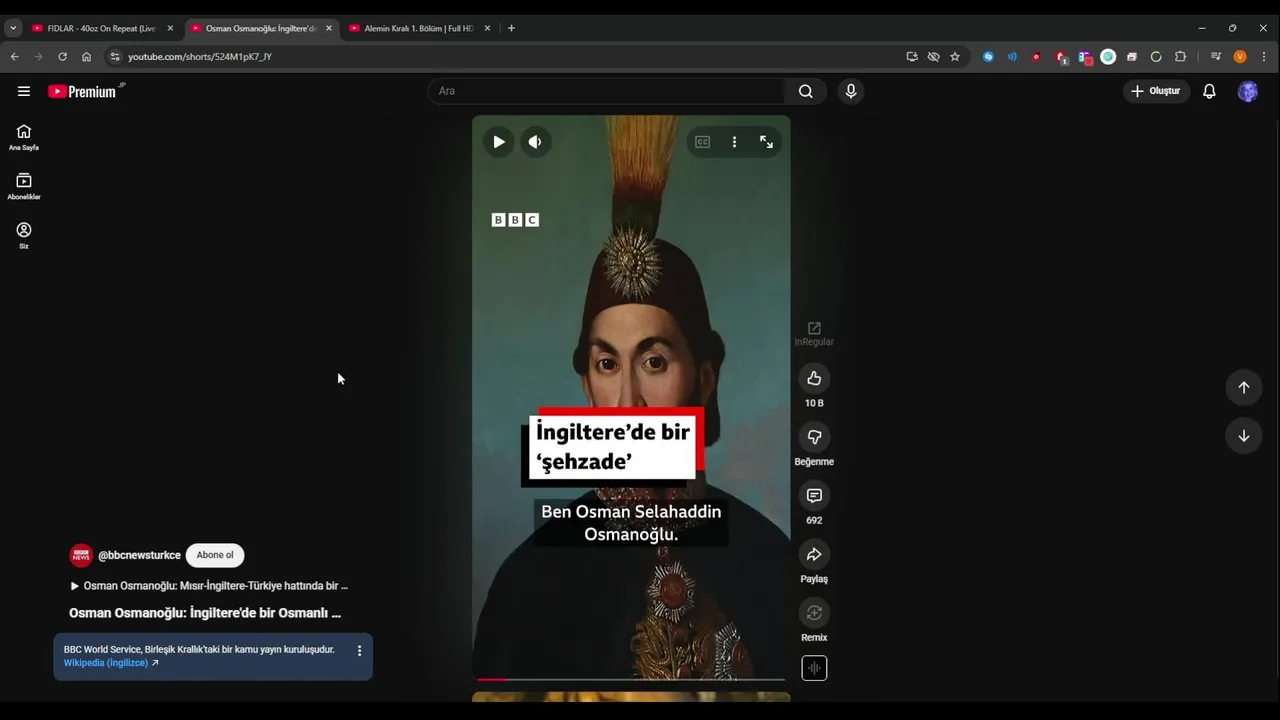
Task: Open the Chrome profile V avatar
Action: tap(1240, 57)
